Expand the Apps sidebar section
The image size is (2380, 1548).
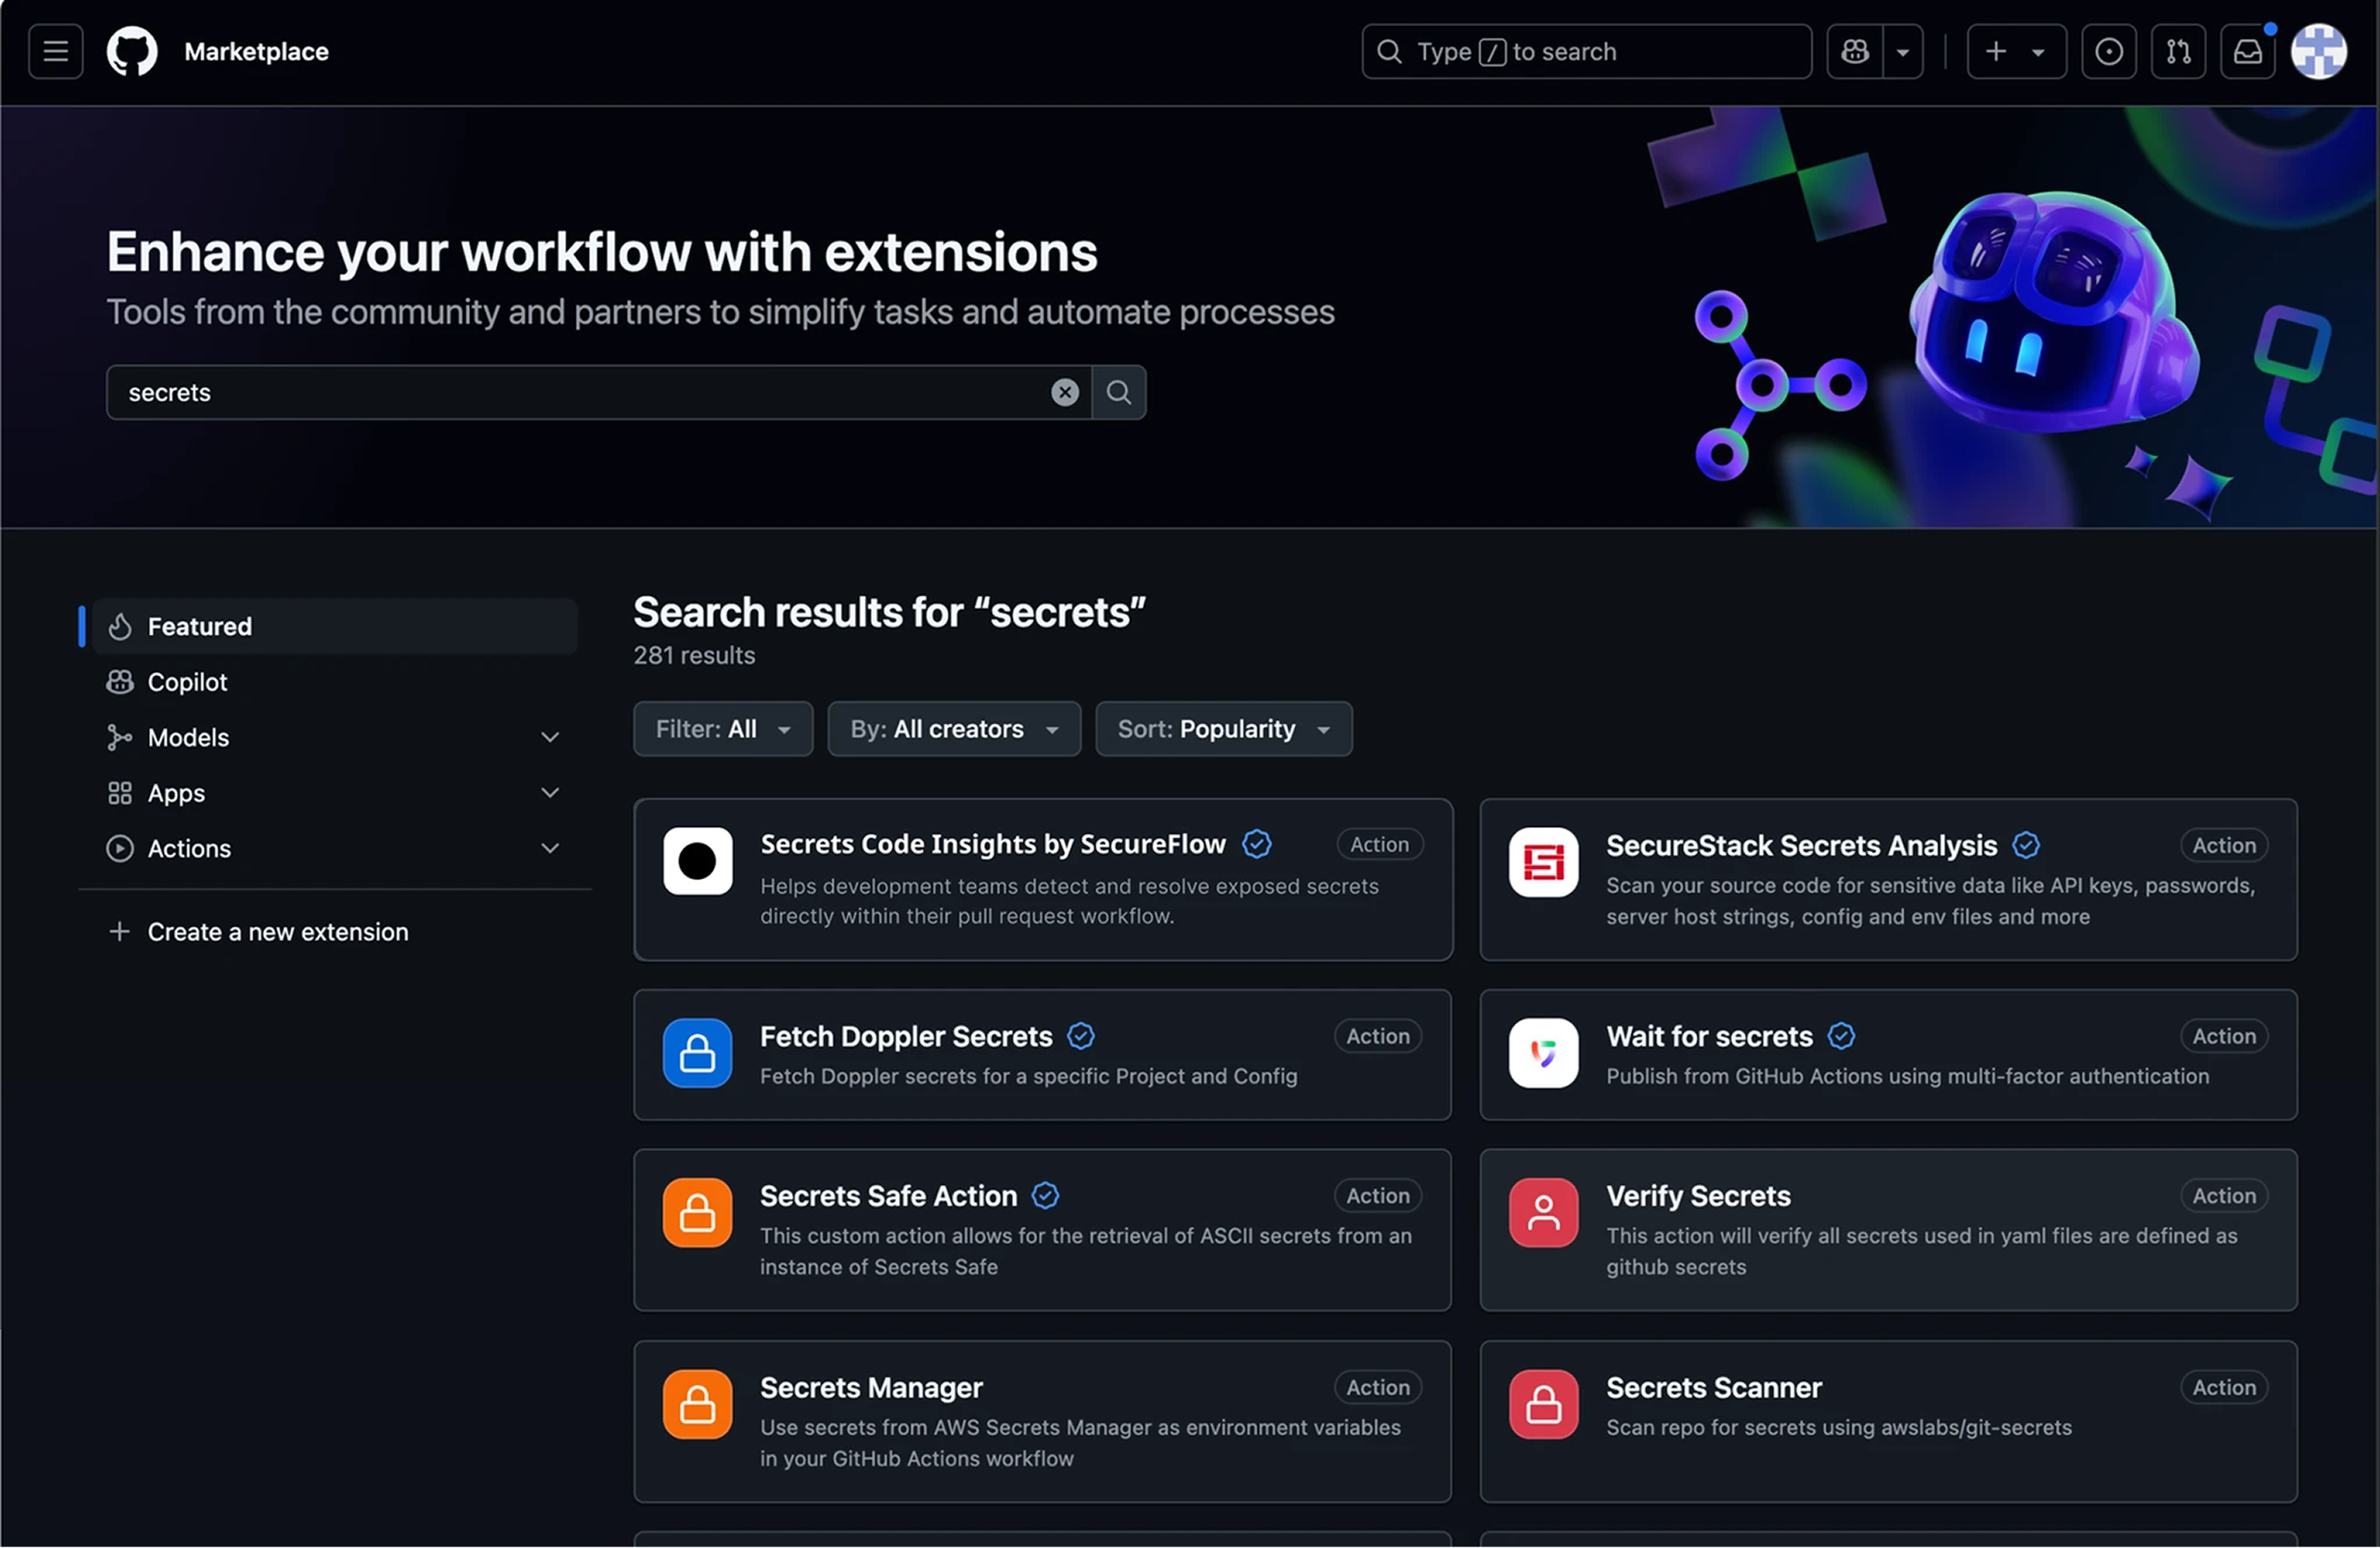[550, 791]
